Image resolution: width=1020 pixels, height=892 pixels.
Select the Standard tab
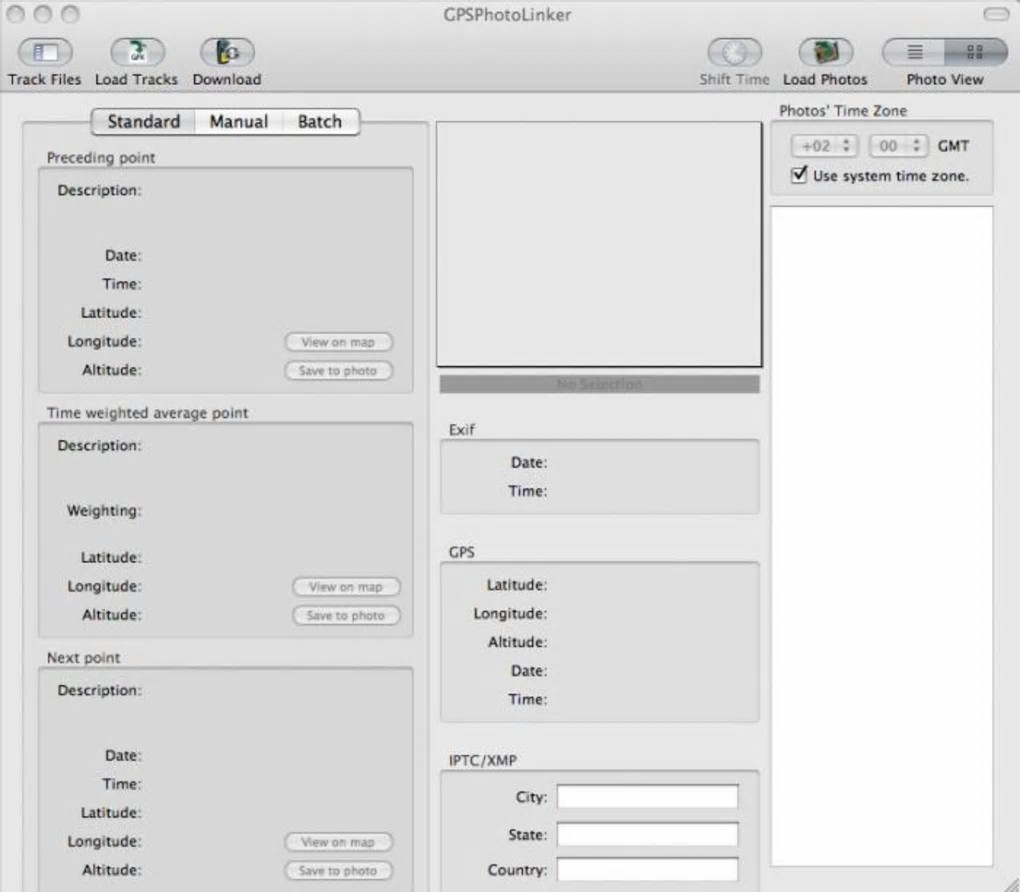[x=144, y=122]
